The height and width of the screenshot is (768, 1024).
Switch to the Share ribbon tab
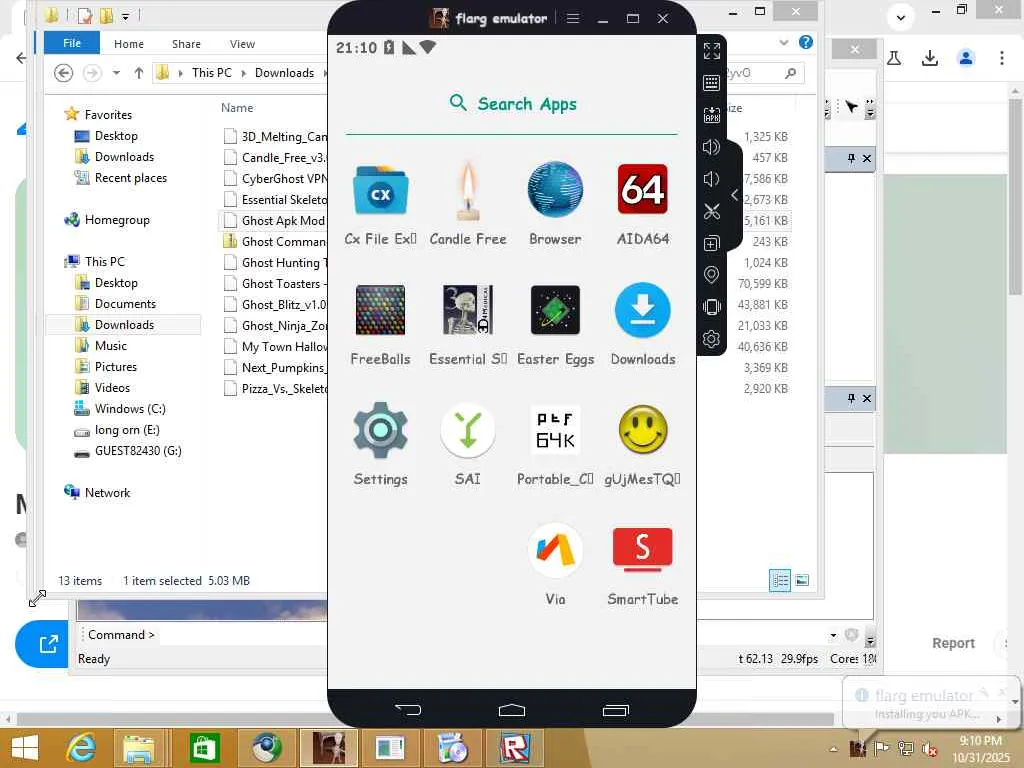point(186,44)
